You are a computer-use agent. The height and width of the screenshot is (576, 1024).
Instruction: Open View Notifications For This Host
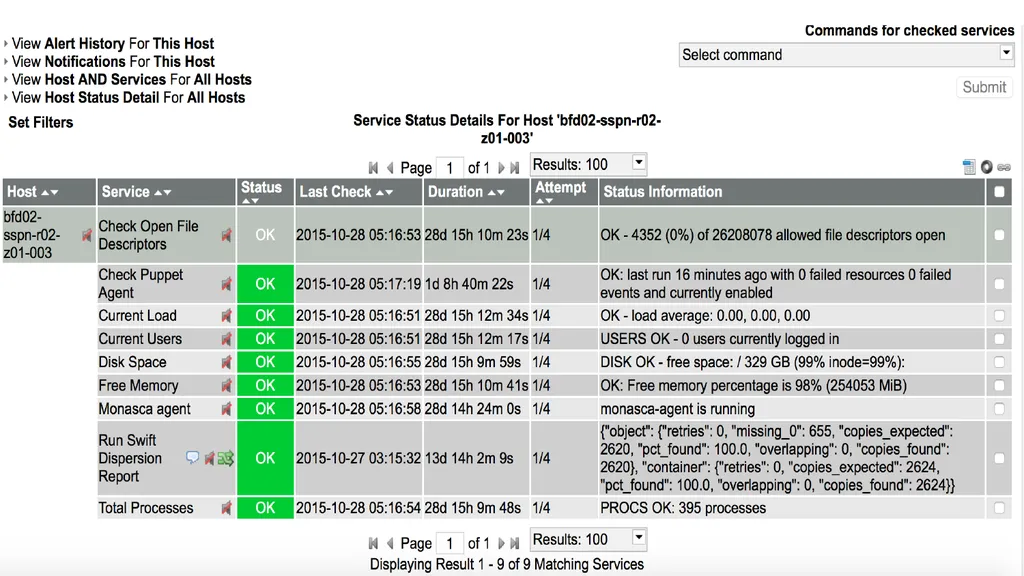point(113,62)
